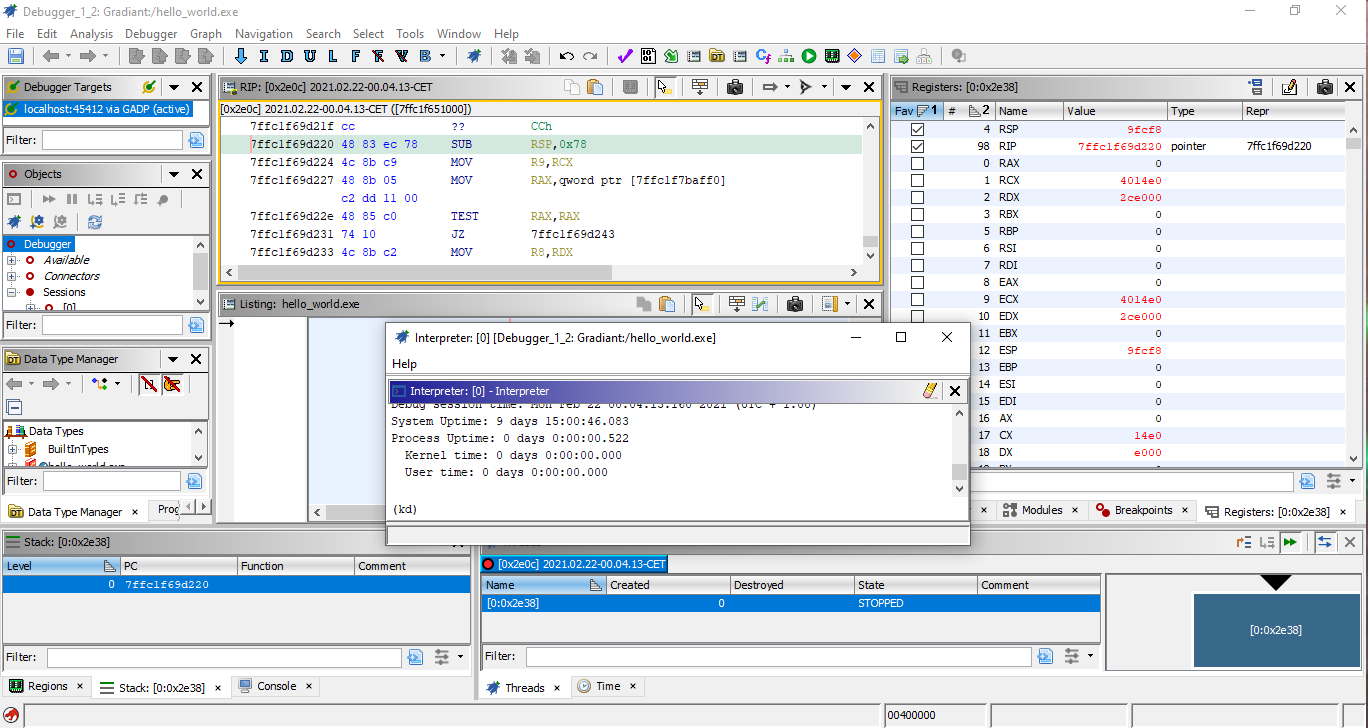Click the camera snapshot icon in RIP panel
Screen dimensions: 1368x728
point(735,87)
